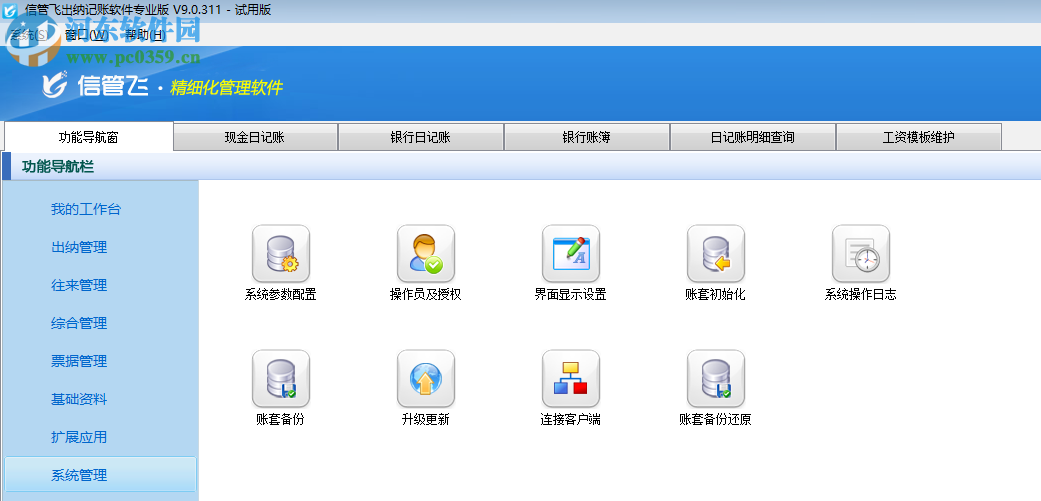Screen dimensions: 1041x501
Task: Select 基础资料 in navigation bar
Action: click(x=79, y=399)
